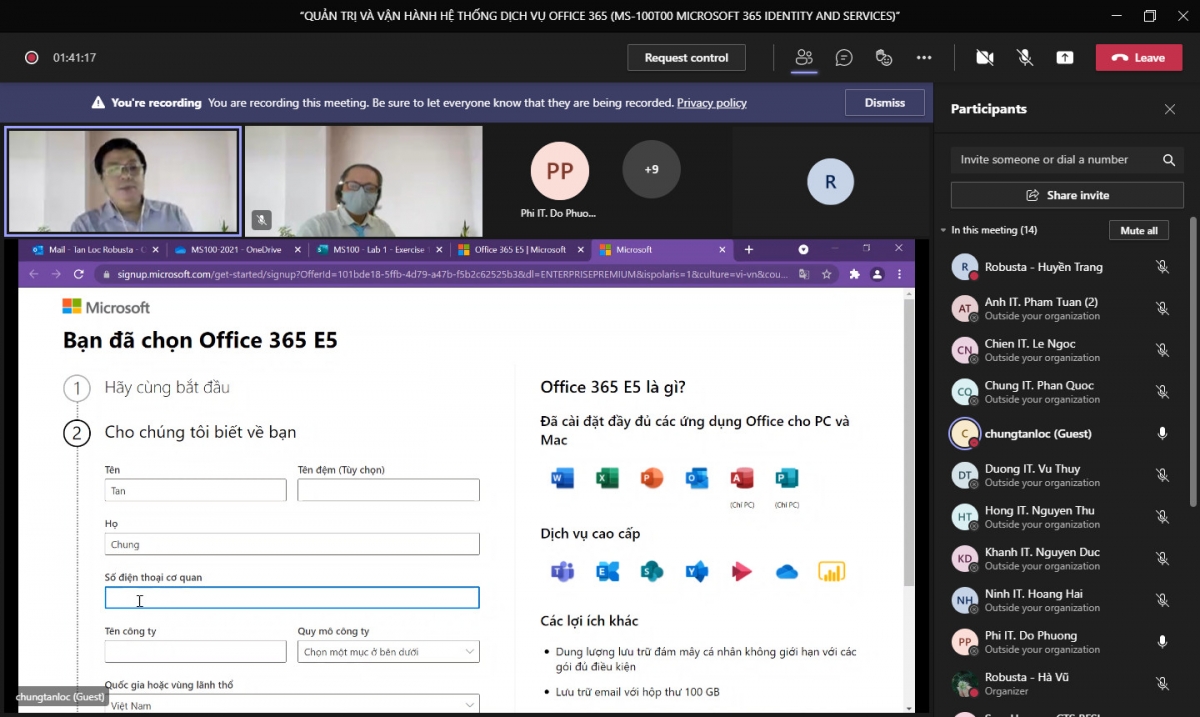The height and width of the screenshot is (717, 1200).
Task: Toggle mic icon for Ninh IT. Hoang Hai
Action: (1162, 600)
